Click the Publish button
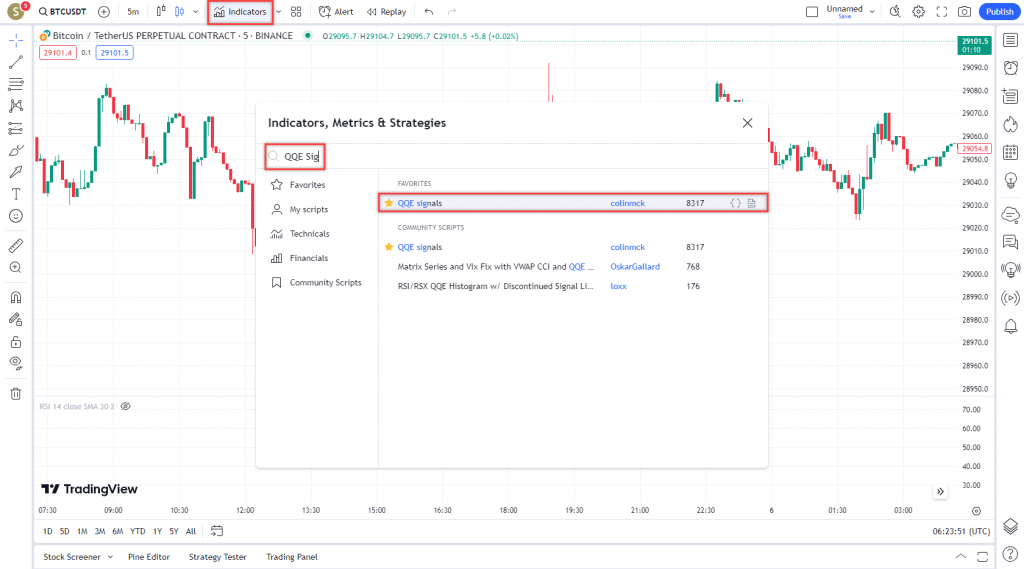Screen dimensions: 1024x569 click(x=999, y=12)
